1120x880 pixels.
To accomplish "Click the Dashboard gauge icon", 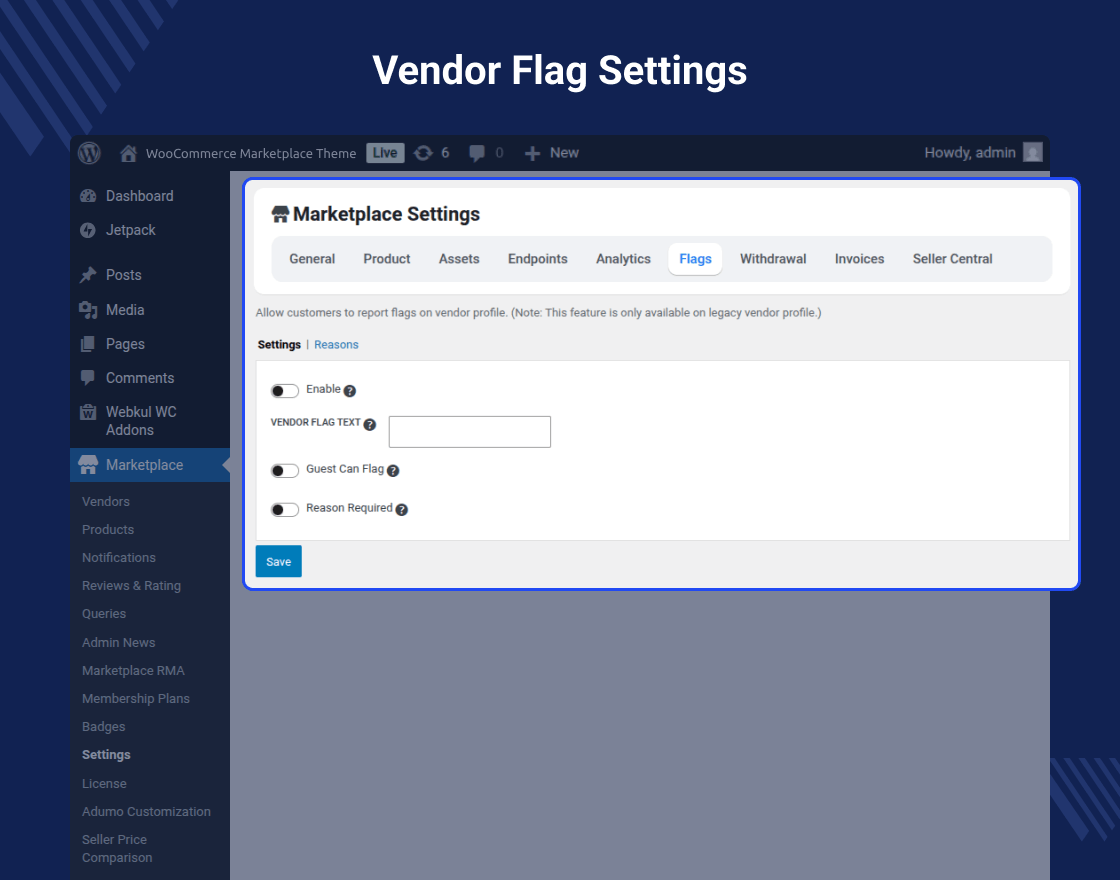I will pos(88,196).
